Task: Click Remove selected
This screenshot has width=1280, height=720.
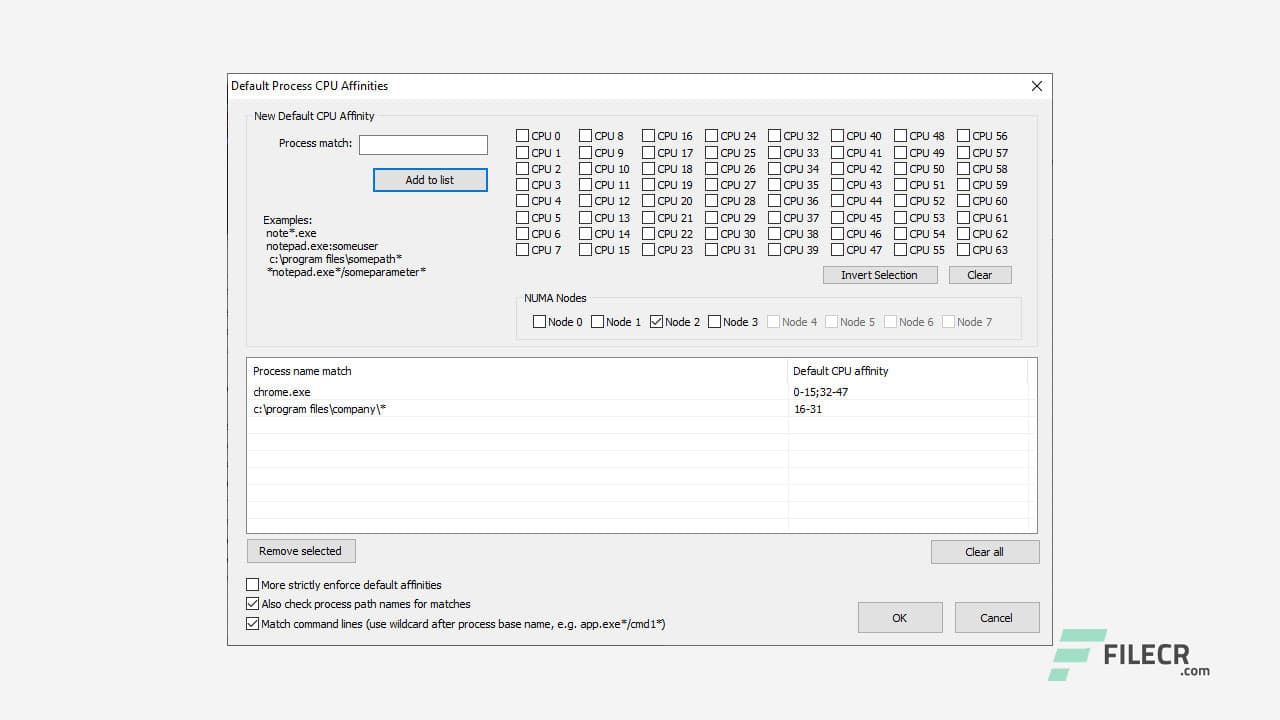Action: pos(300,550)
